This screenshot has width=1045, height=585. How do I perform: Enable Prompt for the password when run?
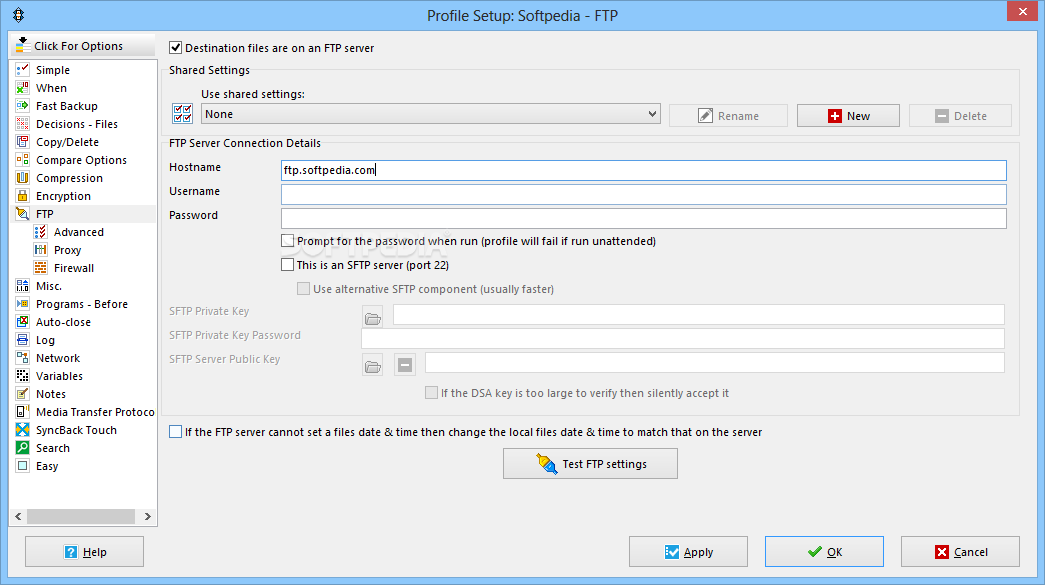click(x=287, y=241)
